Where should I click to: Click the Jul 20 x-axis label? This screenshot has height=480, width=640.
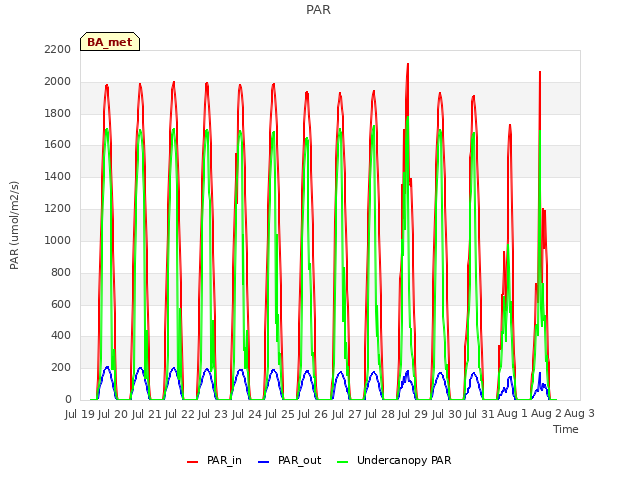coord(113,414)
